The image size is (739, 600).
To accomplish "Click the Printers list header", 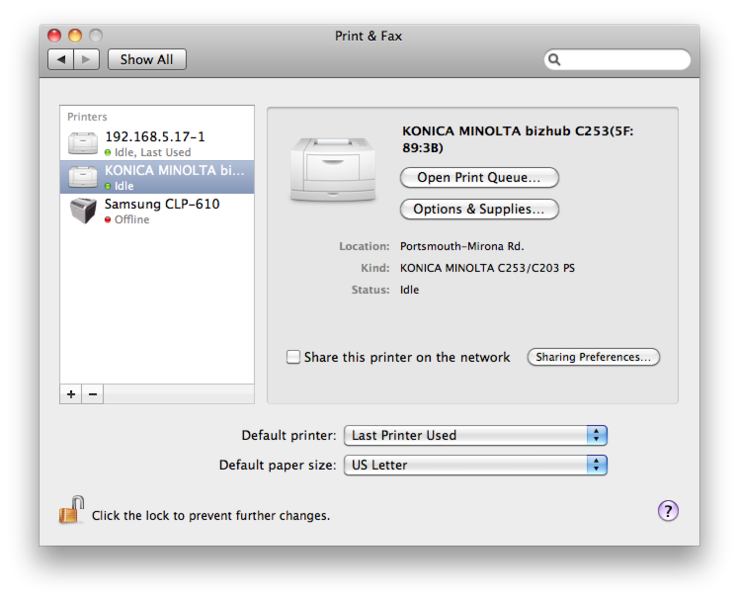I will coord(87,116).
